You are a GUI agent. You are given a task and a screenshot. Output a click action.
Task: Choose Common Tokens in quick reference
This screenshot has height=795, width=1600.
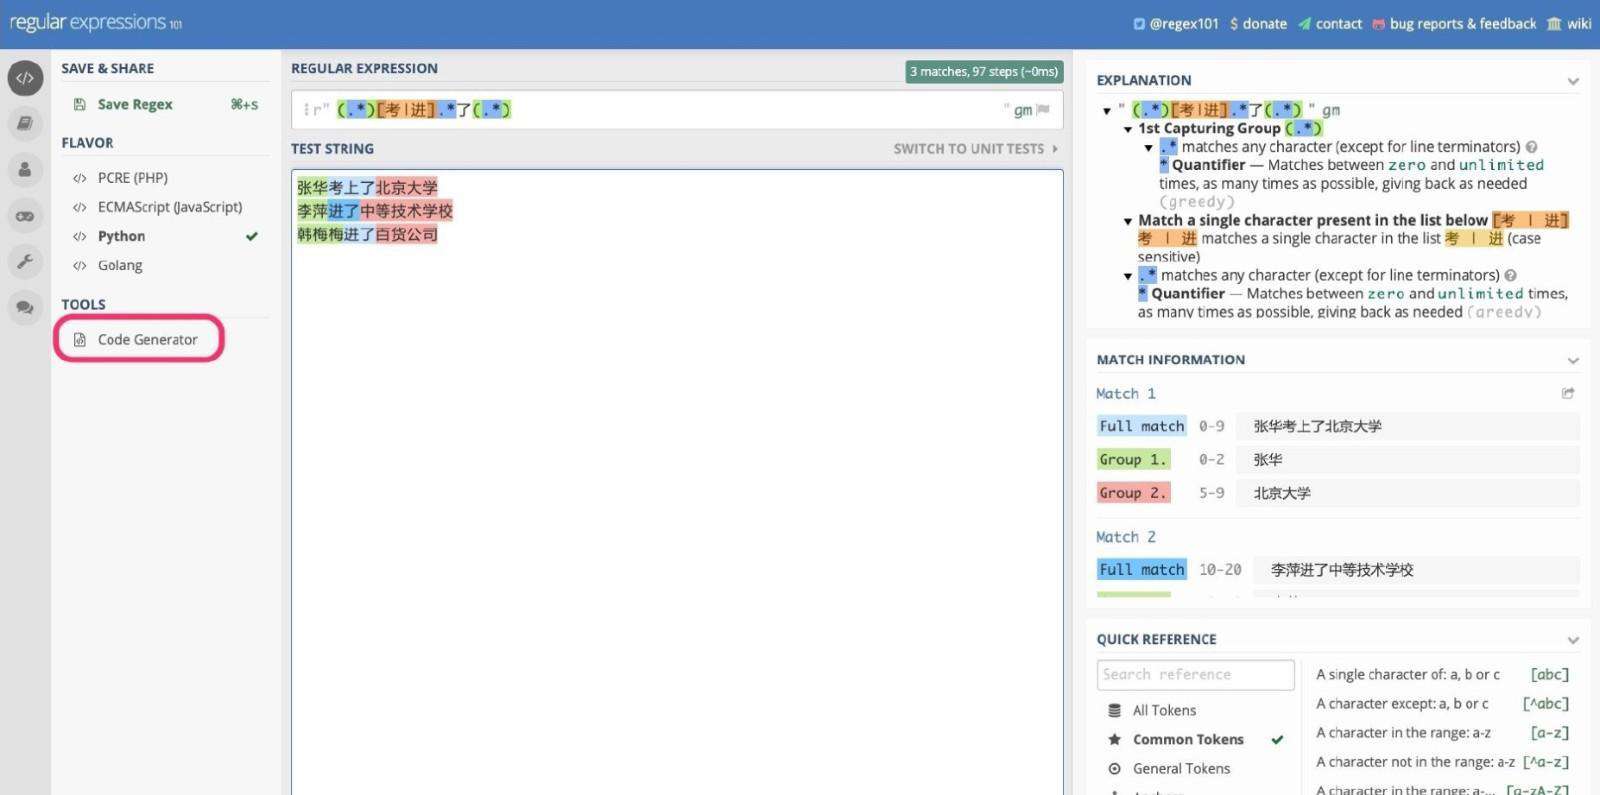(1188, 739)
